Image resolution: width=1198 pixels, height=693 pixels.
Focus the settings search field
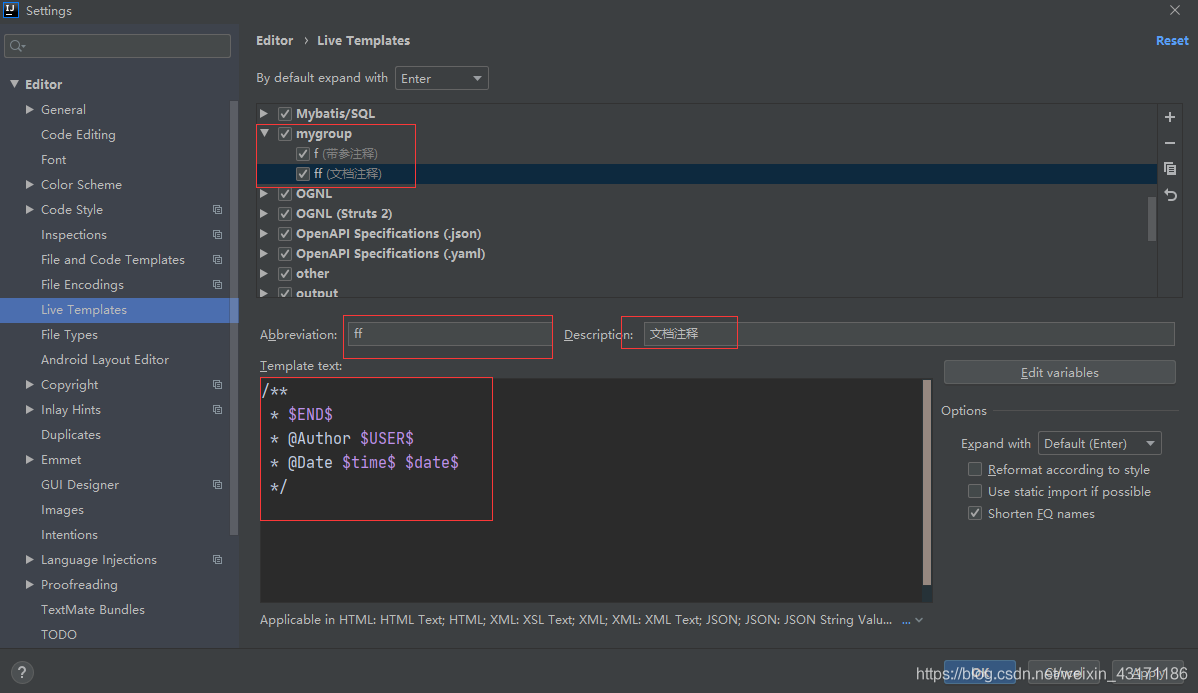118,46
